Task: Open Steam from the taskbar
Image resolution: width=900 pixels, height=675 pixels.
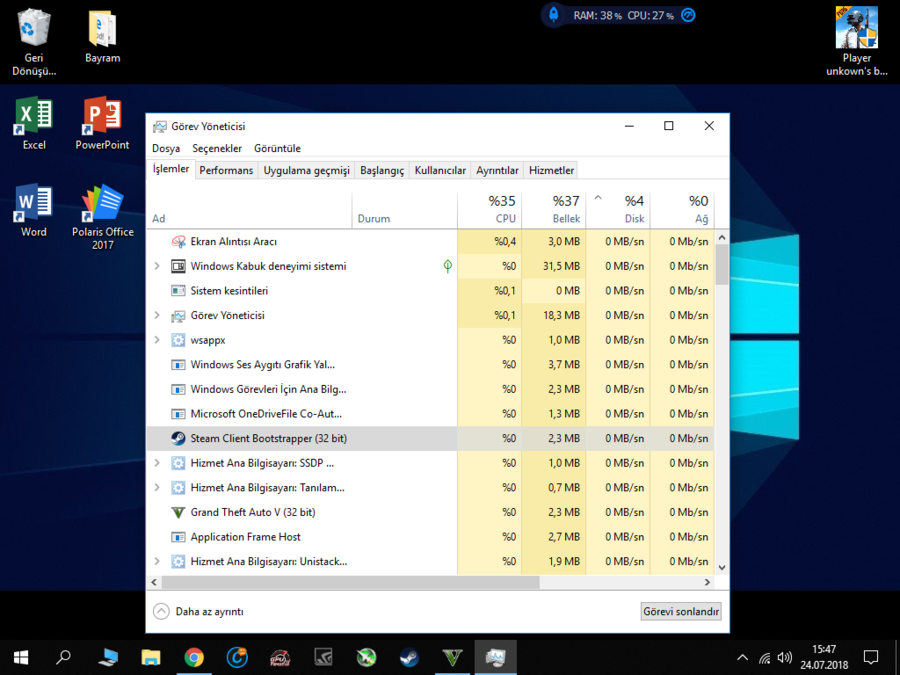Action: pos(409,657)
